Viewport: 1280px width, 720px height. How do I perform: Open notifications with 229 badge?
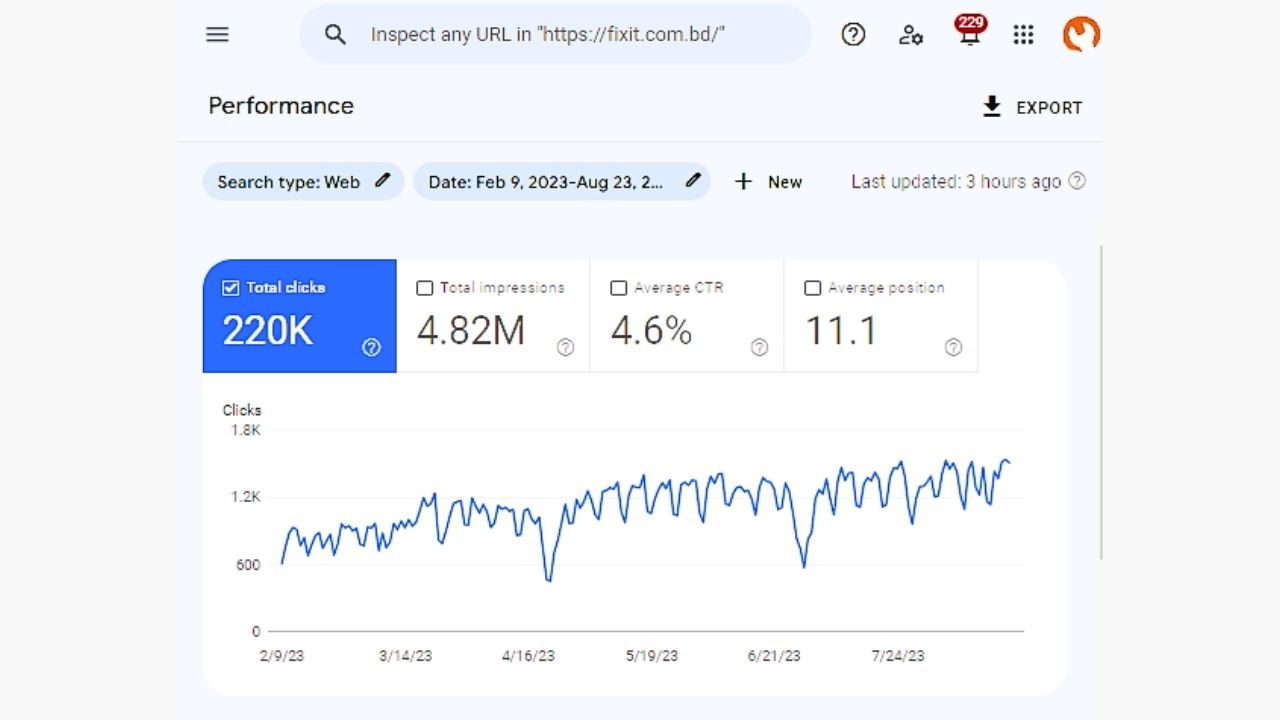969,32
